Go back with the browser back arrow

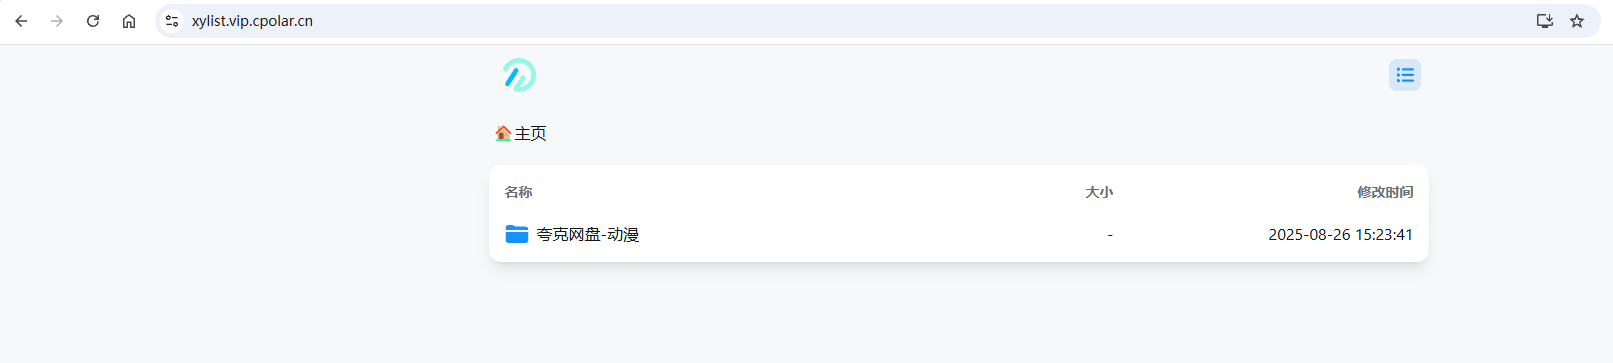pyautogui.click(x=21, y=21)
